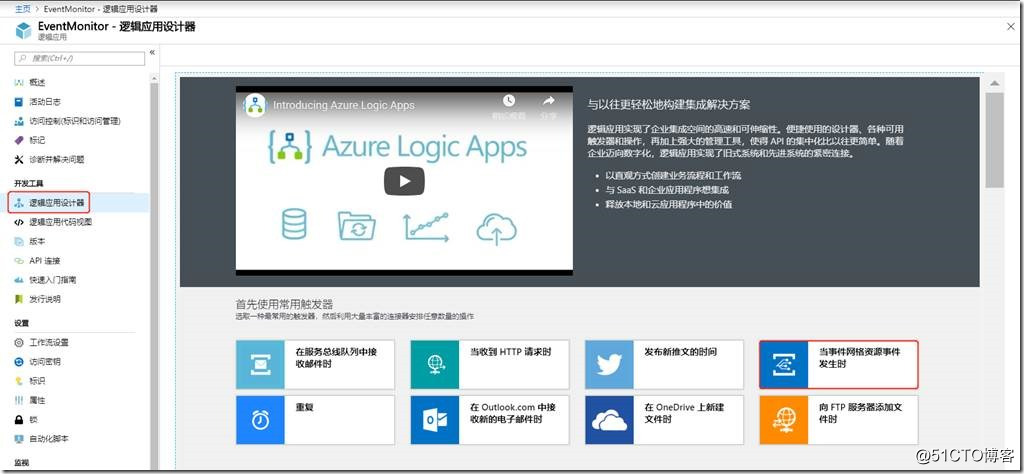Click the 主页 breadcrumb link

coord(23,9)
